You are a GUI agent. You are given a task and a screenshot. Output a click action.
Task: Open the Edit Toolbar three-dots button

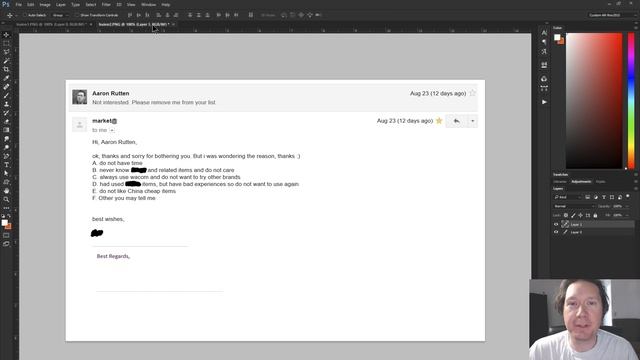tap(6, 208)
